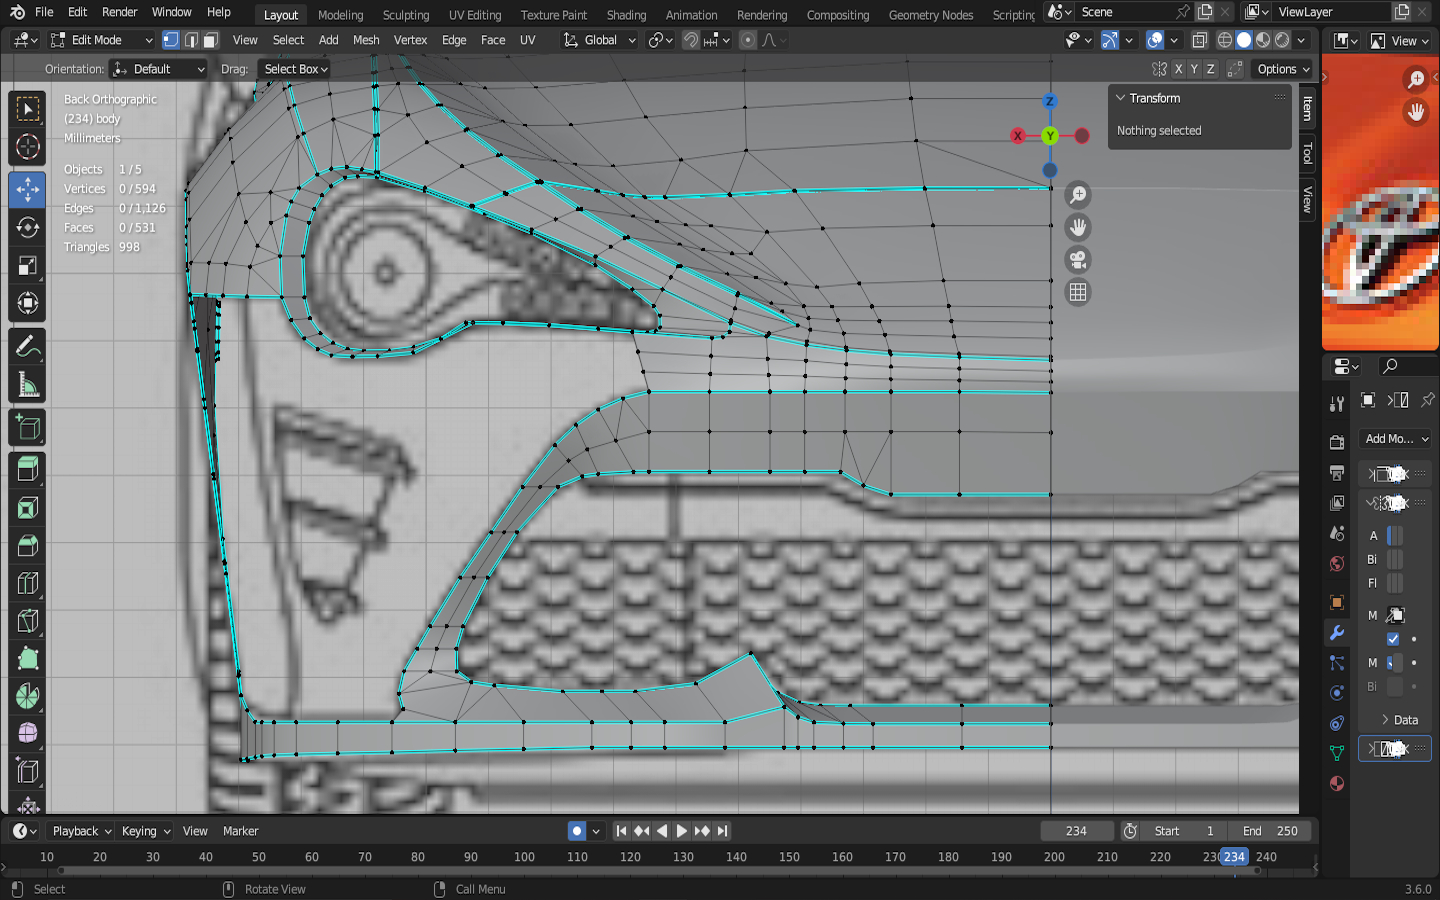Open the Render menu
The height and width of the screenshot is (900, 1440).
(x=120, y=12)
